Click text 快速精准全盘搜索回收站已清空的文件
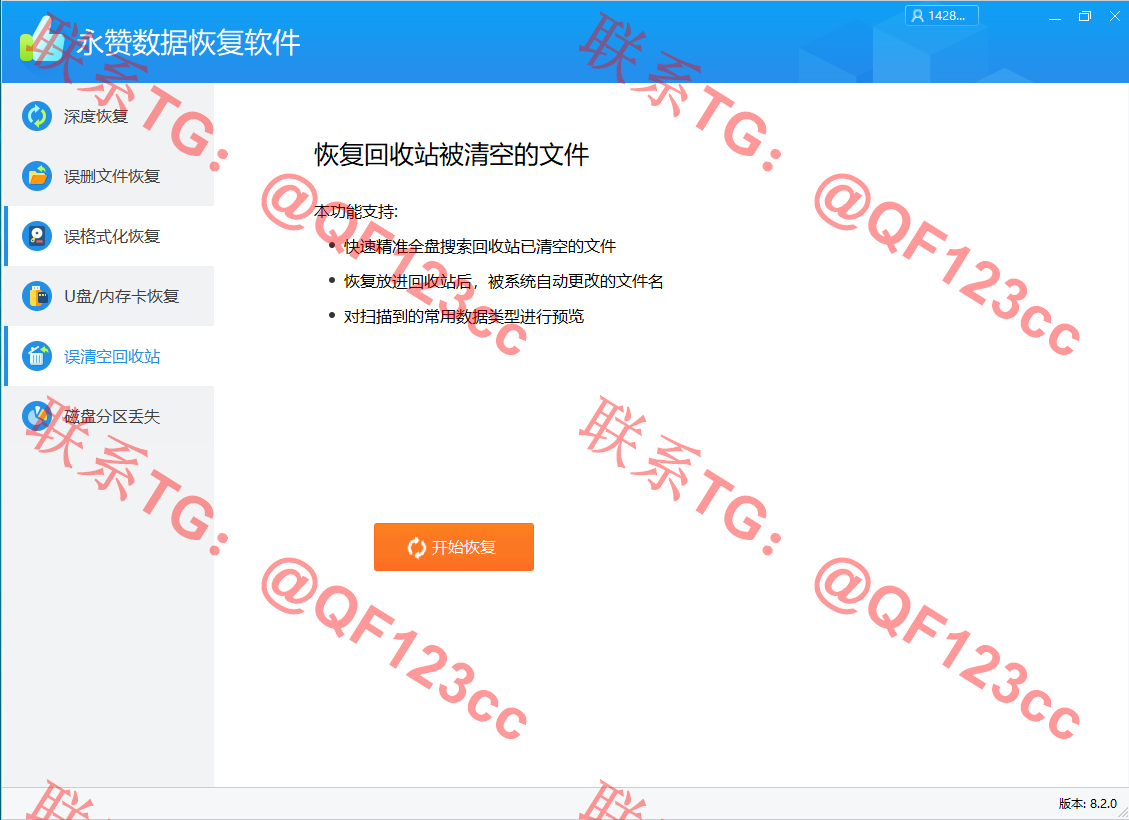 pyautogui.click(x=480, y=246)
